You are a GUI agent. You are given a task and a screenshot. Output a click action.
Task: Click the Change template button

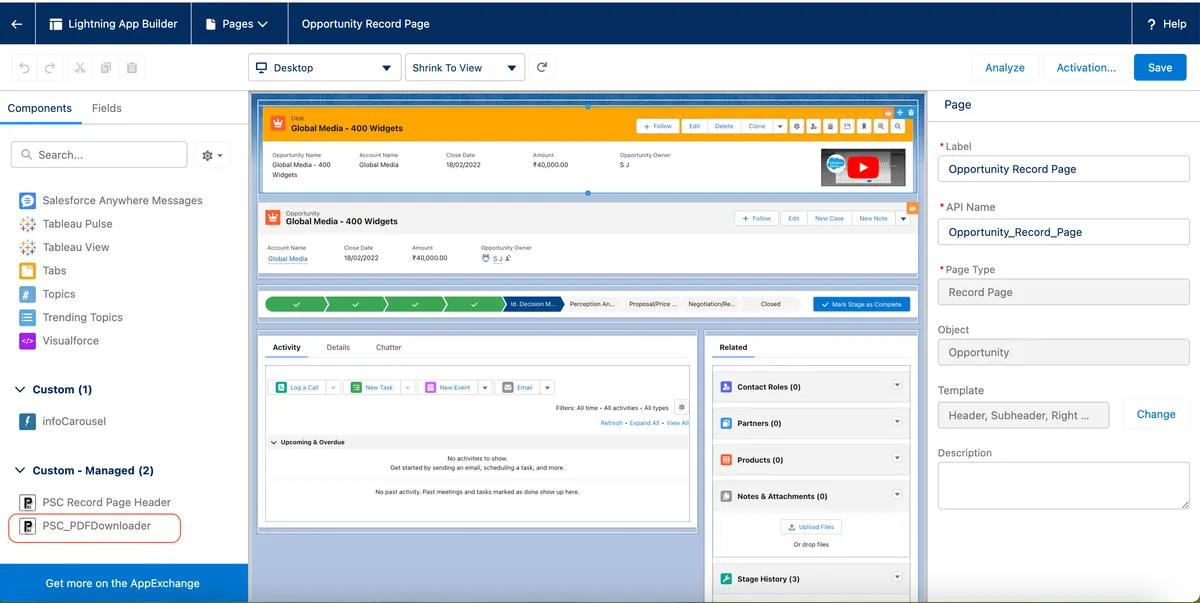[x=1156, y=414]
